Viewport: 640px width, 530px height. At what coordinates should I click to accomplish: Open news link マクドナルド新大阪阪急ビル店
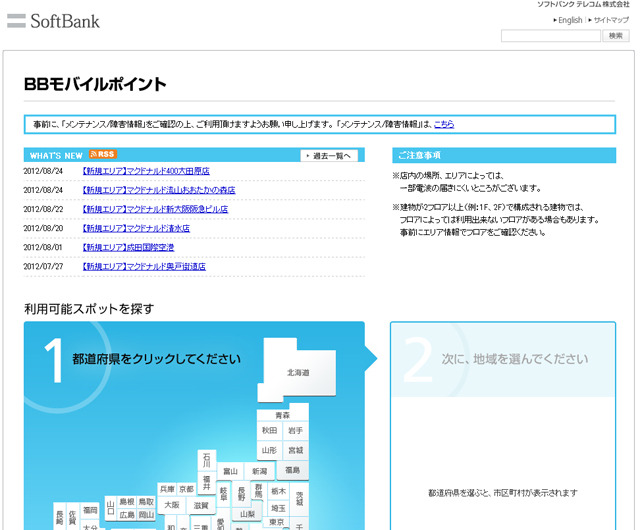click(x=155, y=209)
